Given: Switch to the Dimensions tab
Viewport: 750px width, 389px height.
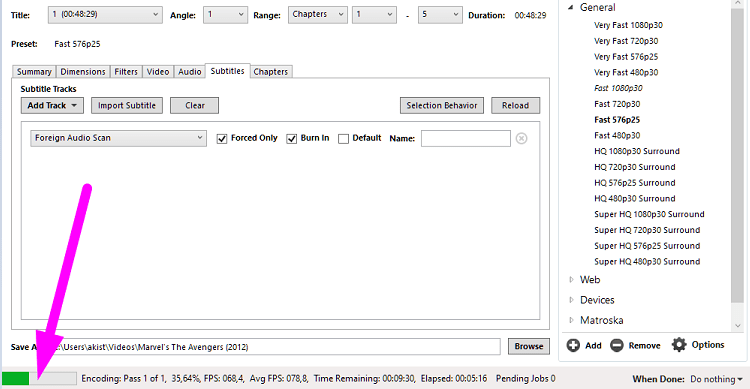Looking at the screenshot, I should (x=83, y=72).
